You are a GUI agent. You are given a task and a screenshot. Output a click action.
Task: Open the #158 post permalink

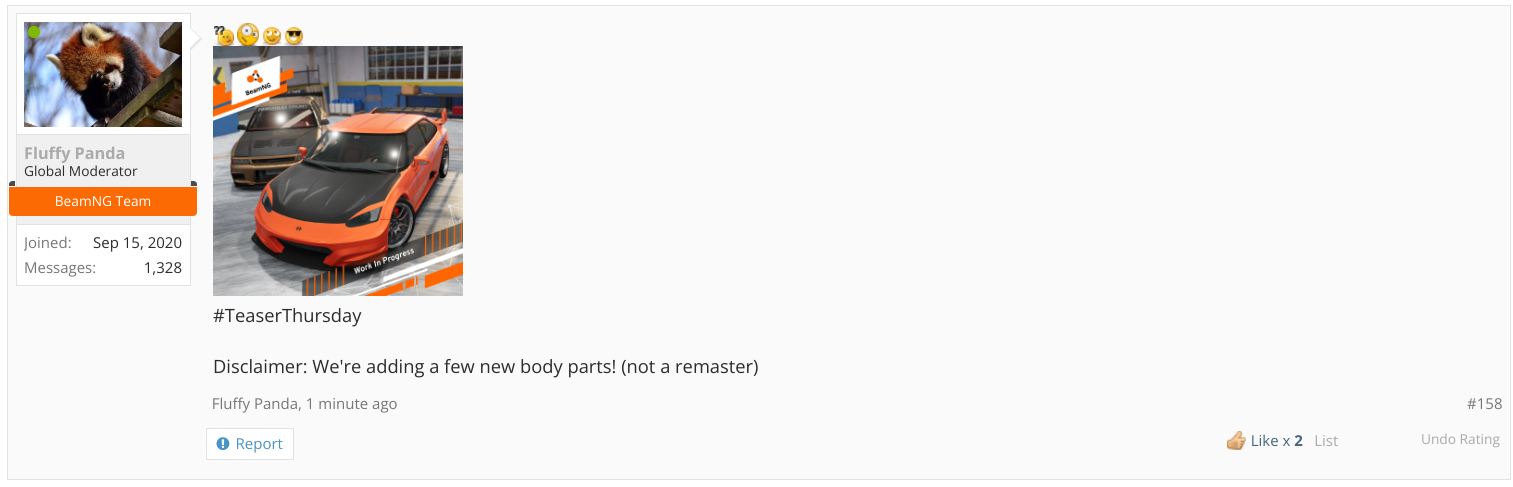1484,404
